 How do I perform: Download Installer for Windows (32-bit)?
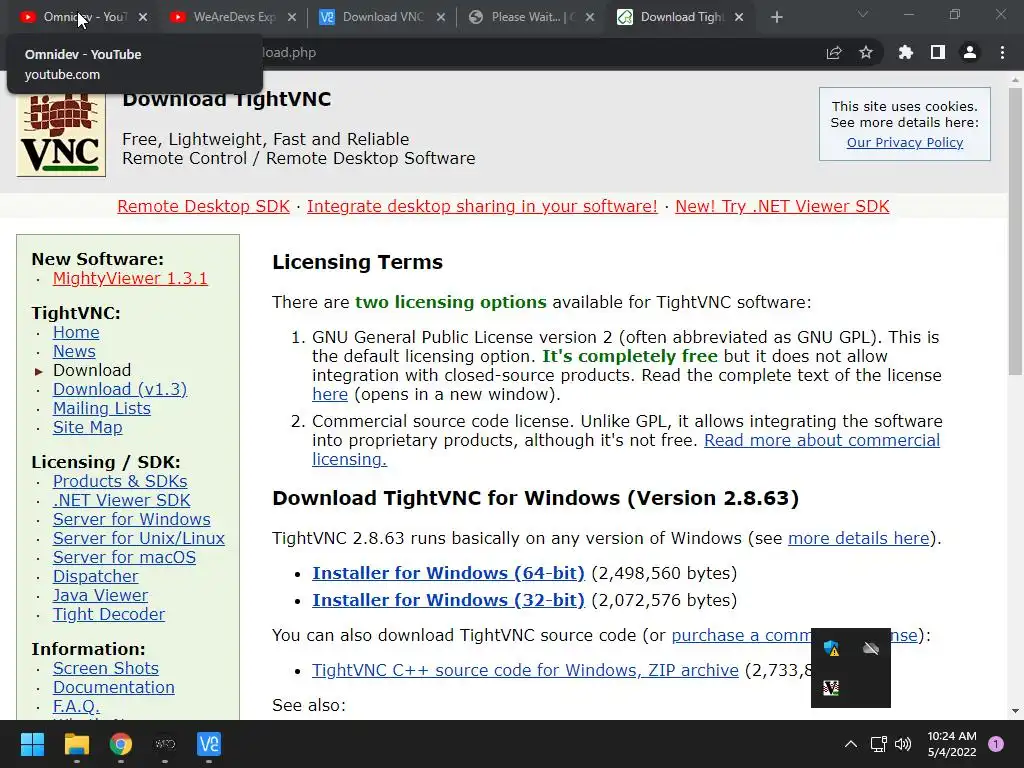click(448, 600)
